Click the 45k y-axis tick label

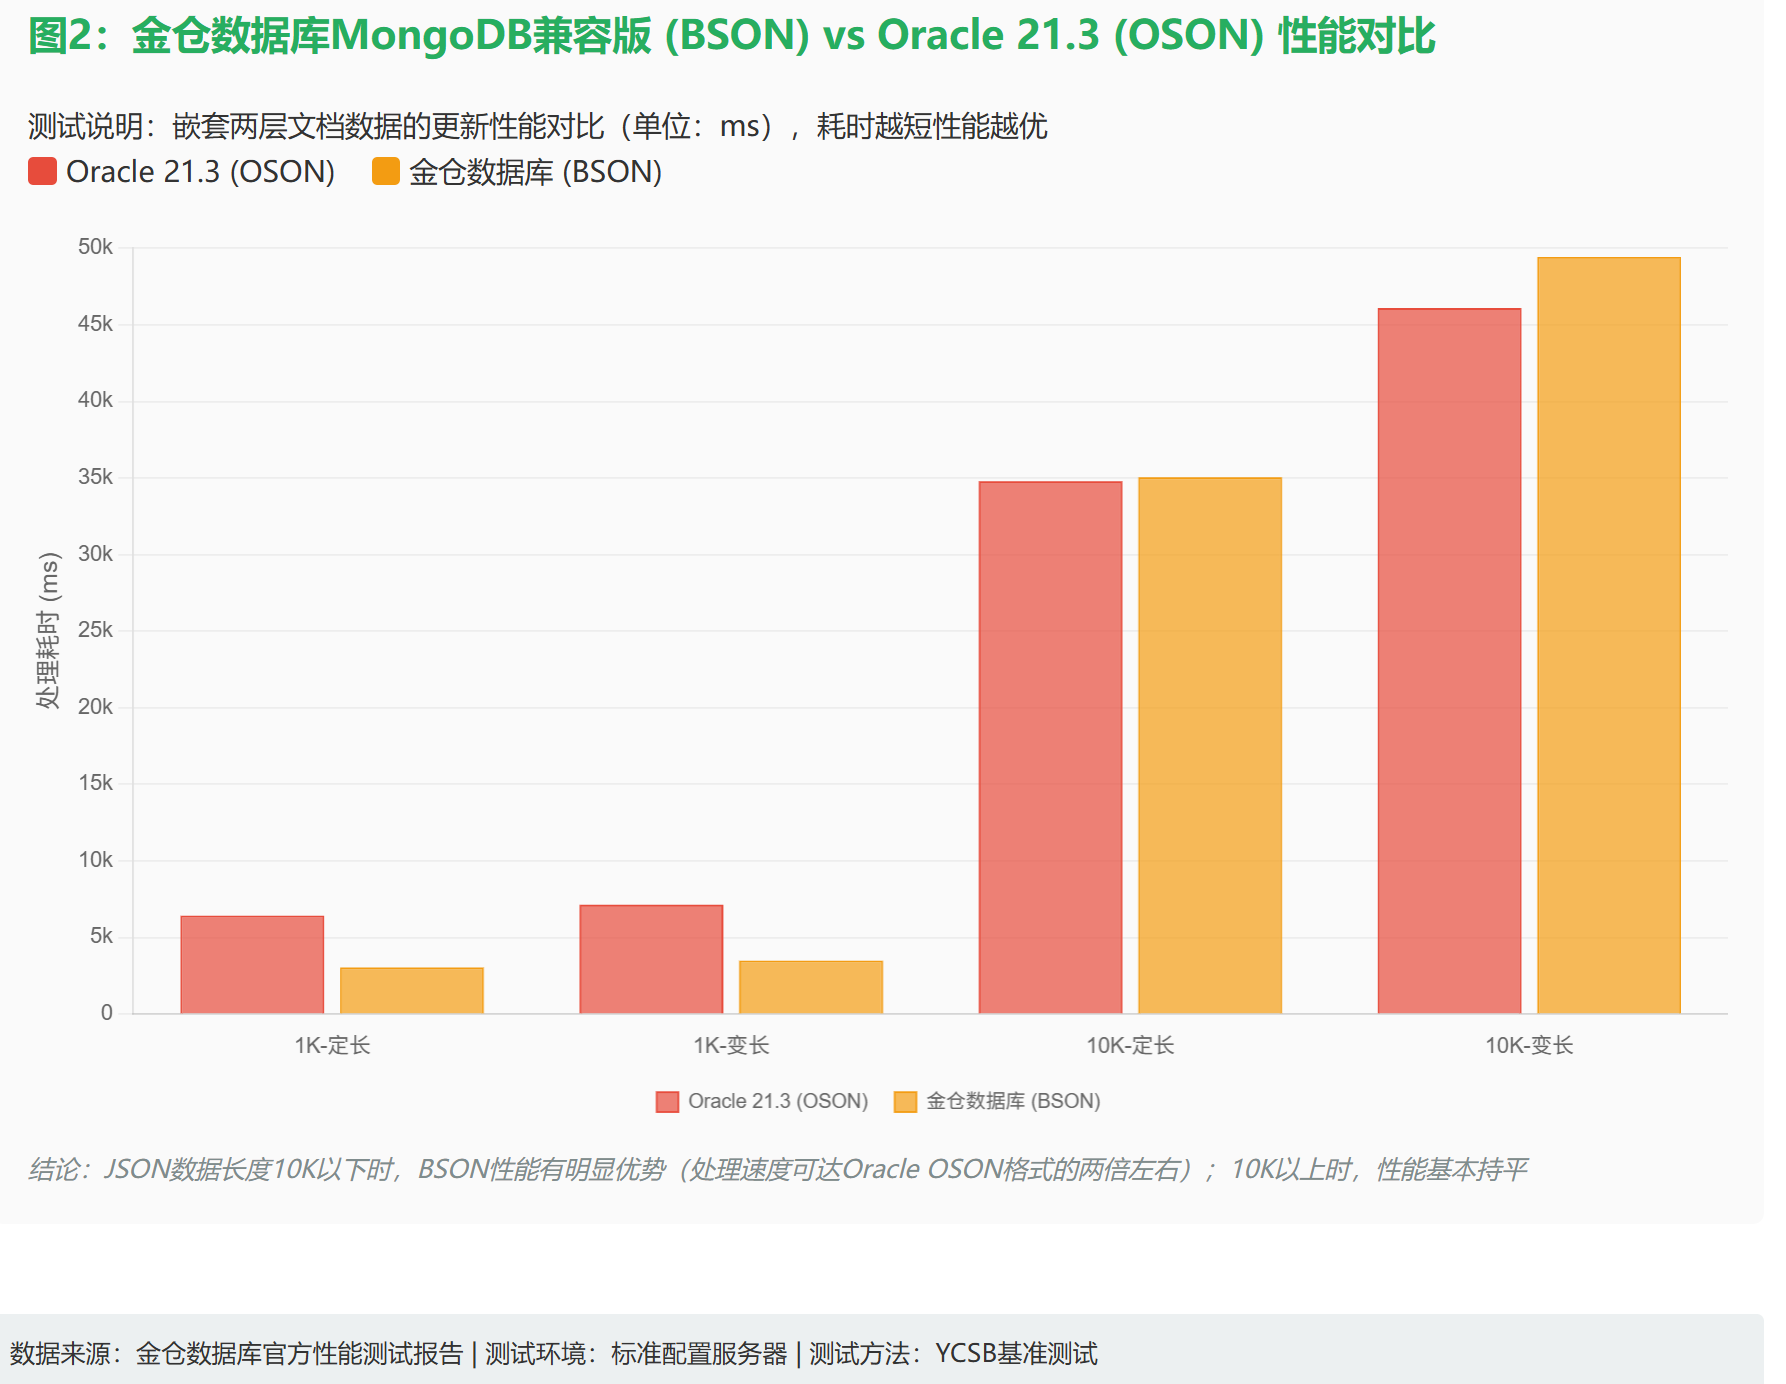coord(96,324)
